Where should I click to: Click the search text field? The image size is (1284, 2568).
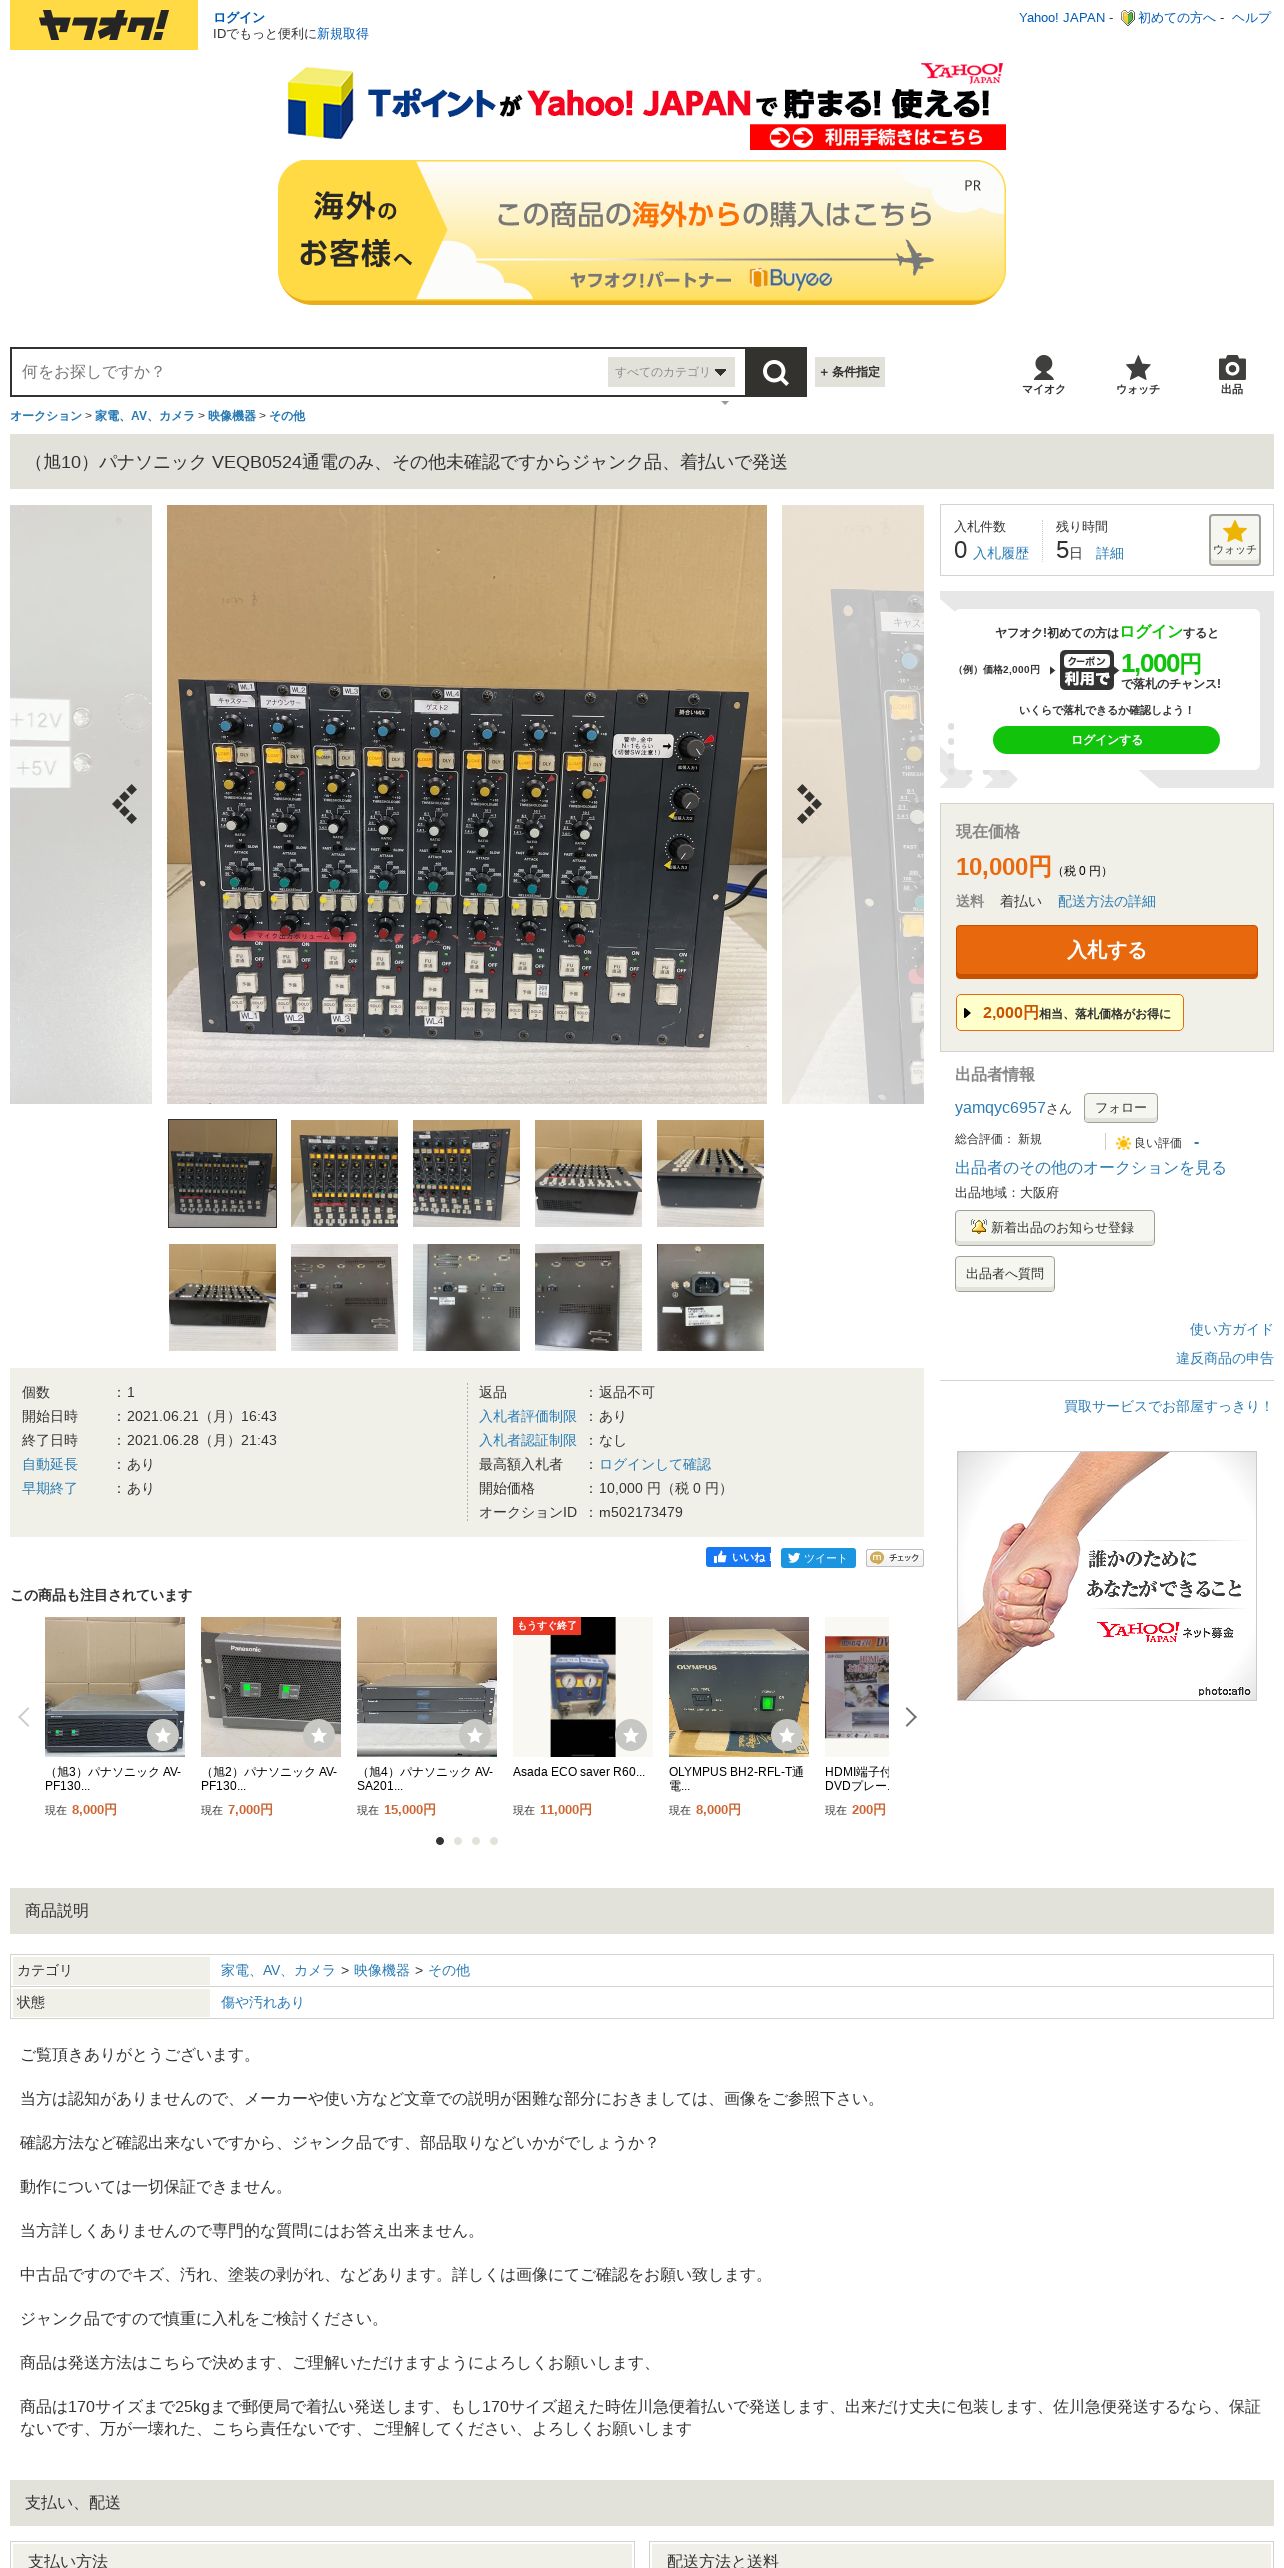[310, 372]
